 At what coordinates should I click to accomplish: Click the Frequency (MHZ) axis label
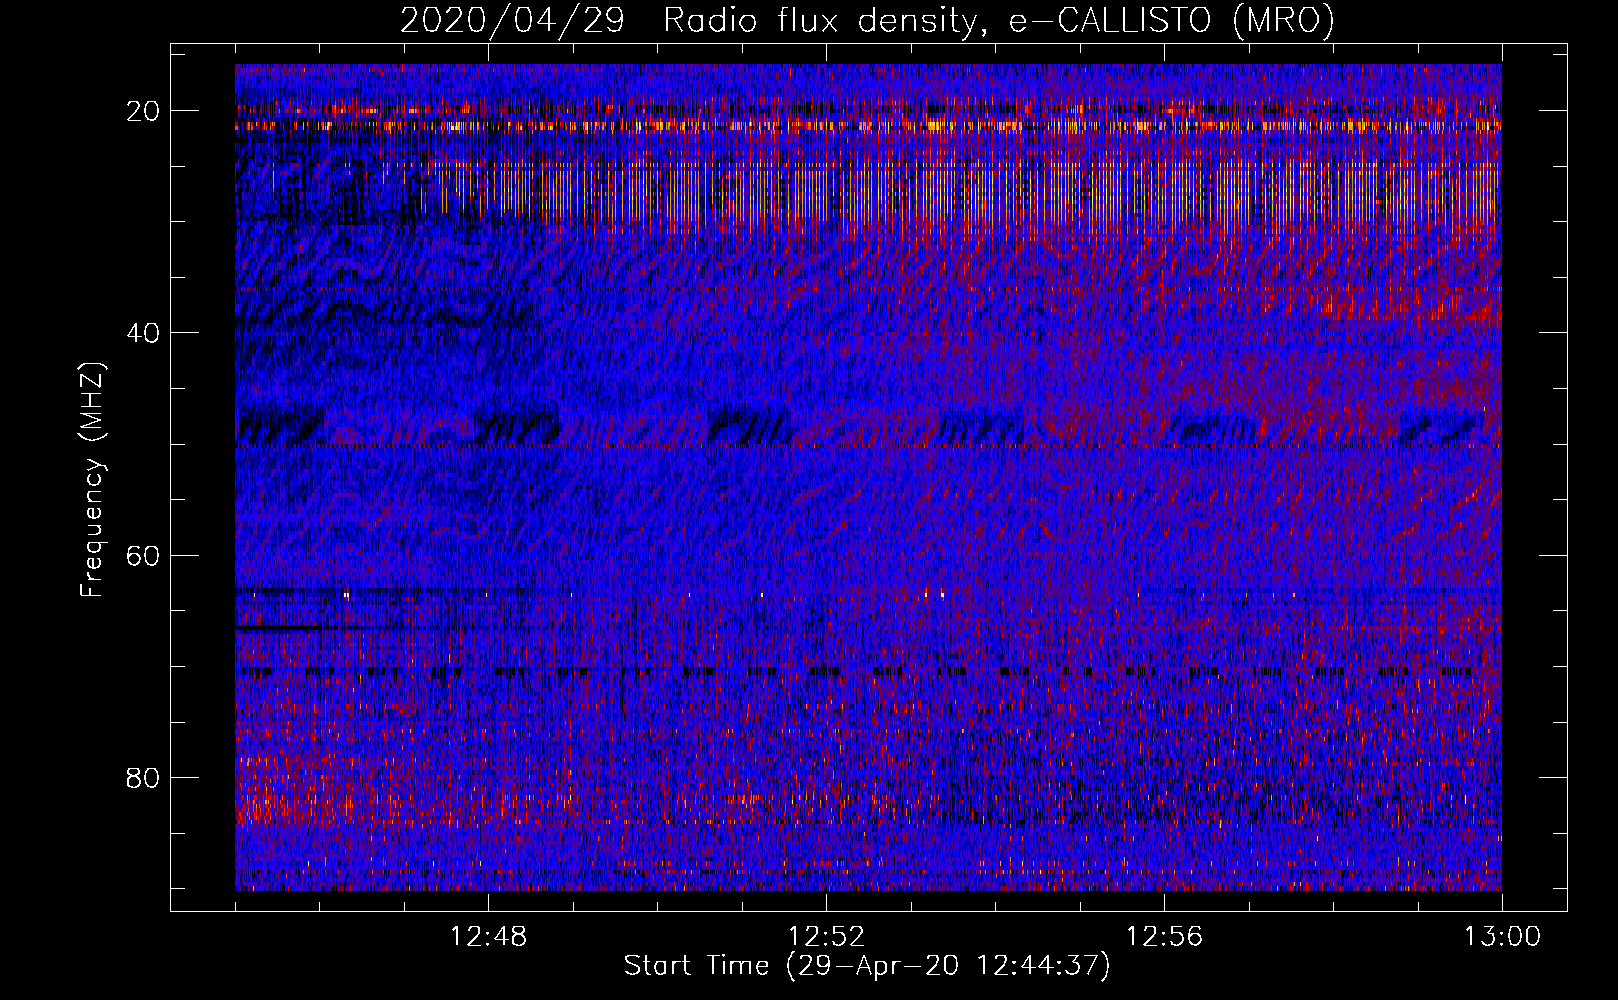[92, 479]
